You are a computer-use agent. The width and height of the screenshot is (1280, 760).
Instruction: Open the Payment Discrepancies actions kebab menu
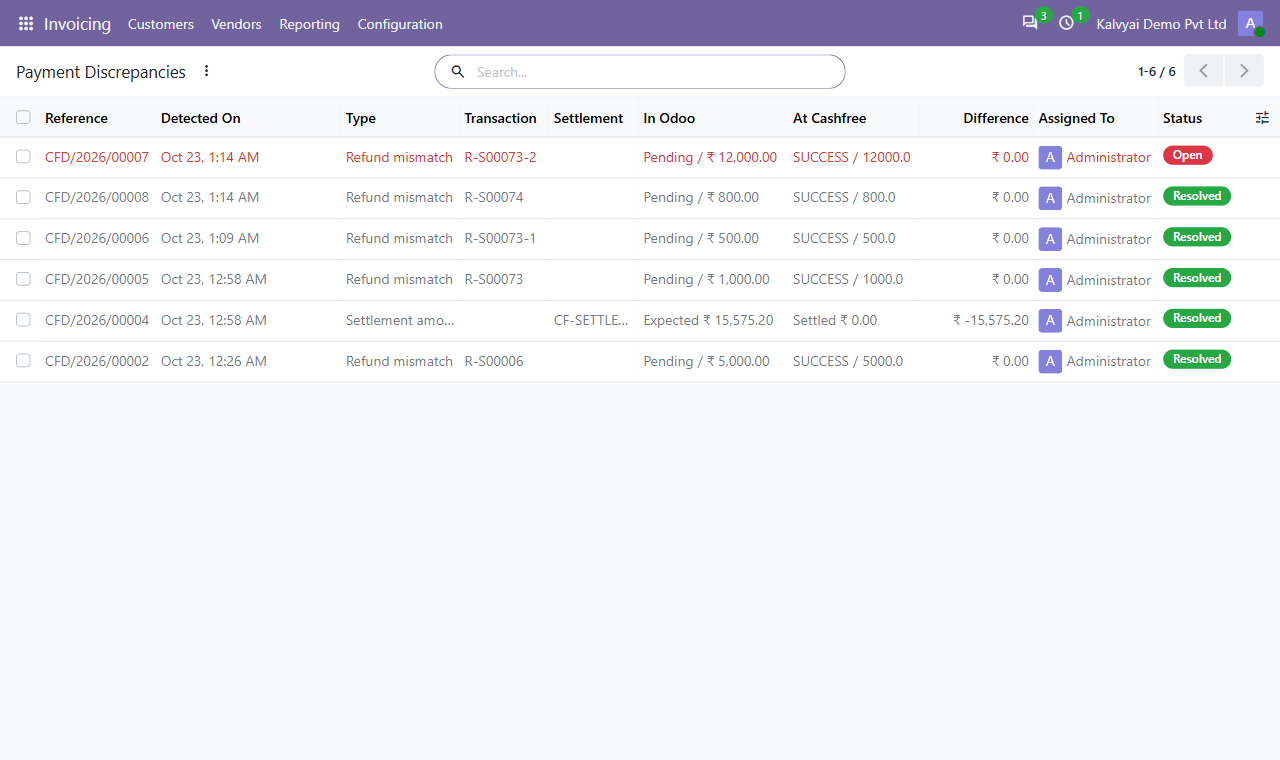207,71
